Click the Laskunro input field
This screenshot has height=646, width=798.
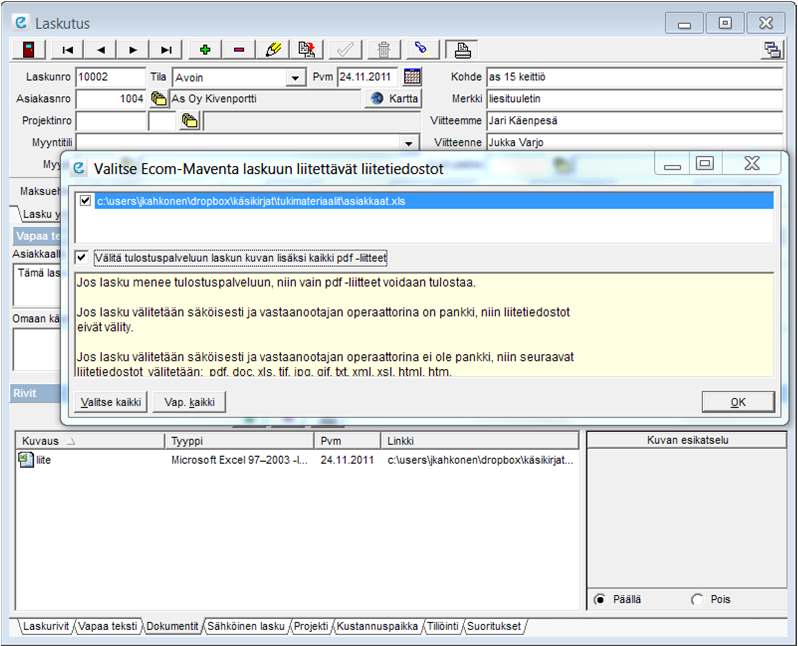tap(110, 77)
